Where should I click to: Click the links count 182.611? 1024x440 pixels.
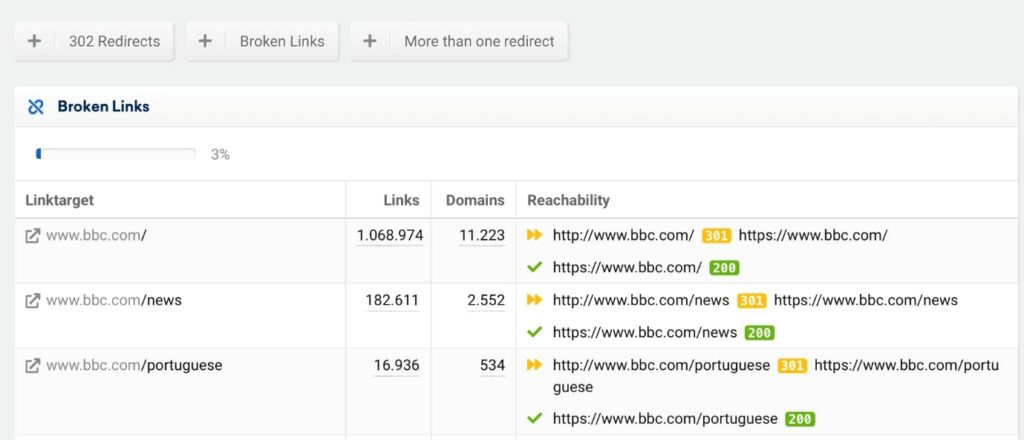coord(392,300)
